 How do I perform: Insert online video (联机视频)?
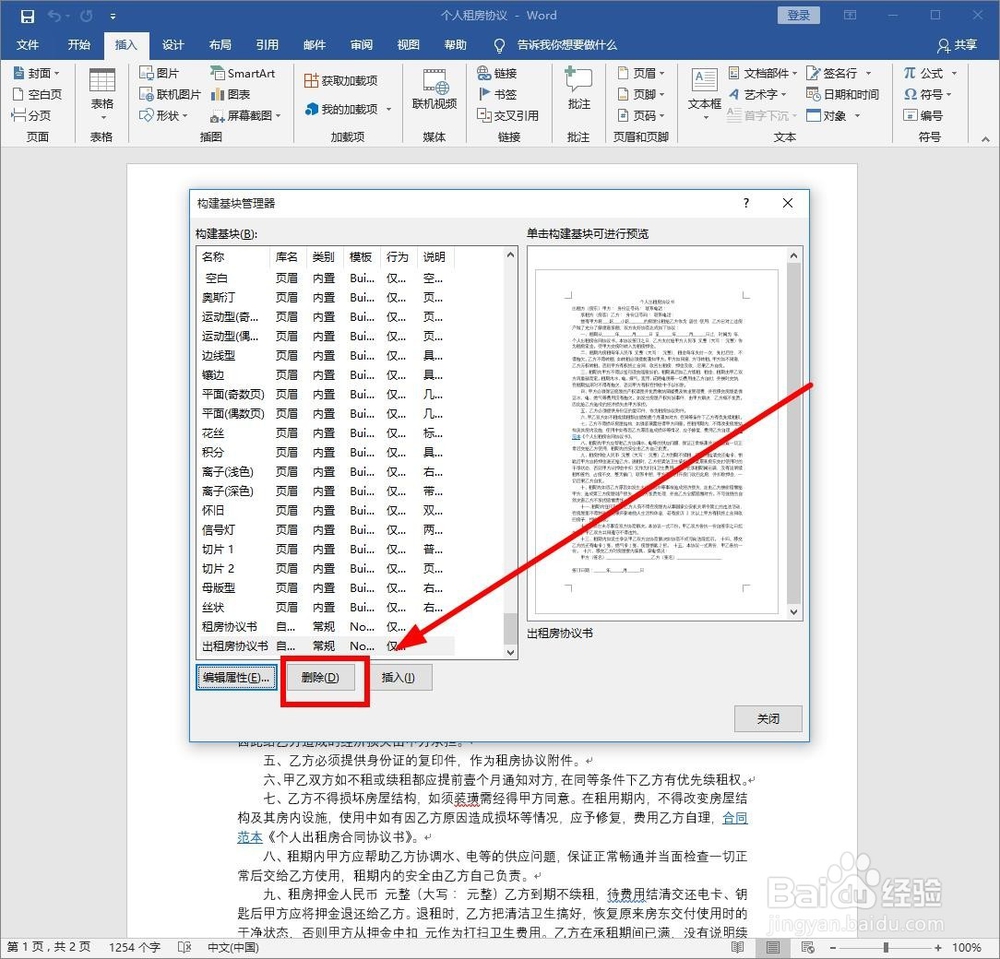(x=434, y=89)
